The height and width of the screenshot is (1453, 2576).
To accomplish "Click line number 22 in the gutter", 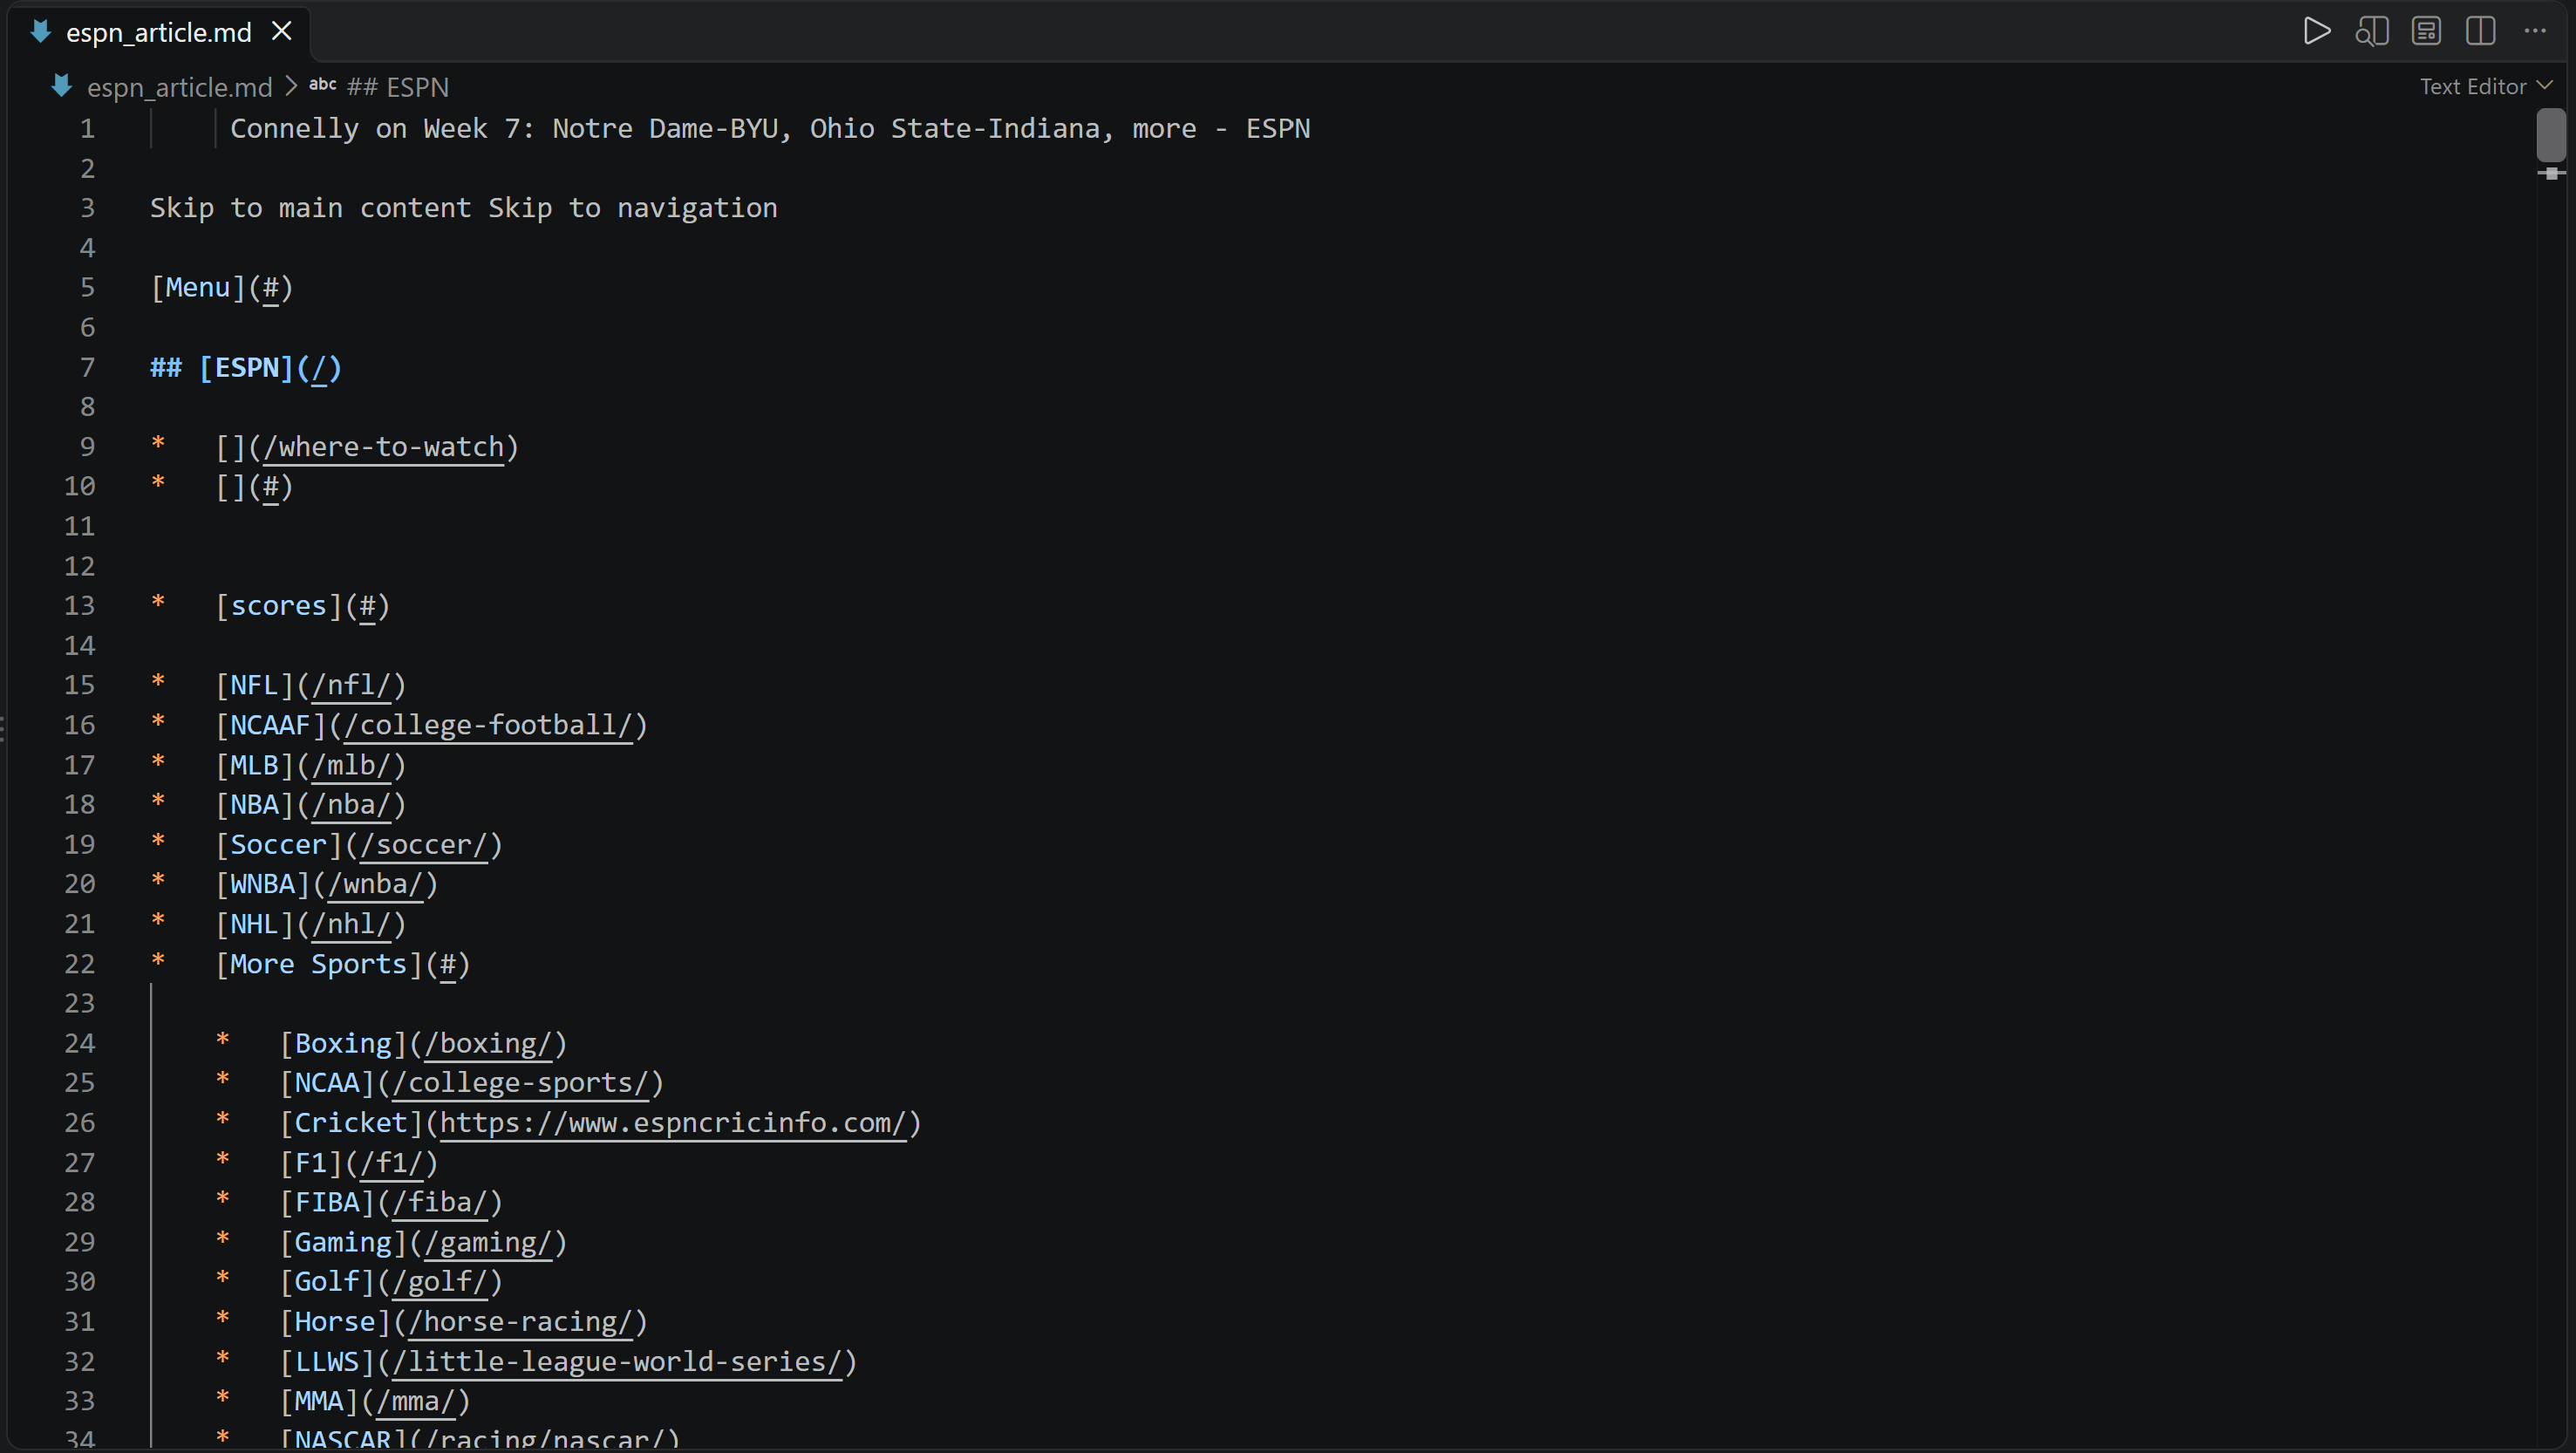I will pos(80,964).
